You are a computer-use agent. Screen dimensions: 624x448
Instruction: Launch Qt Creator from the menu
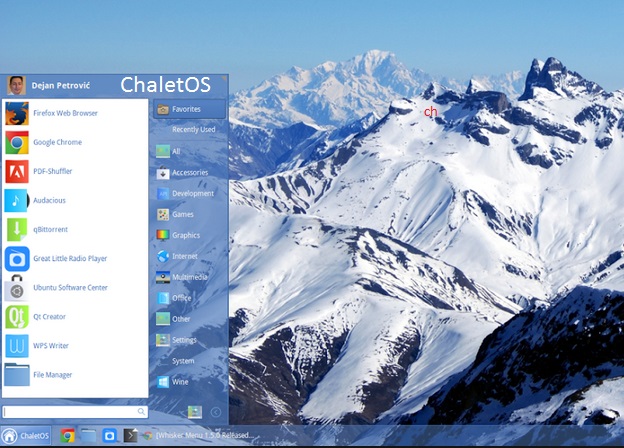(75, 317)
